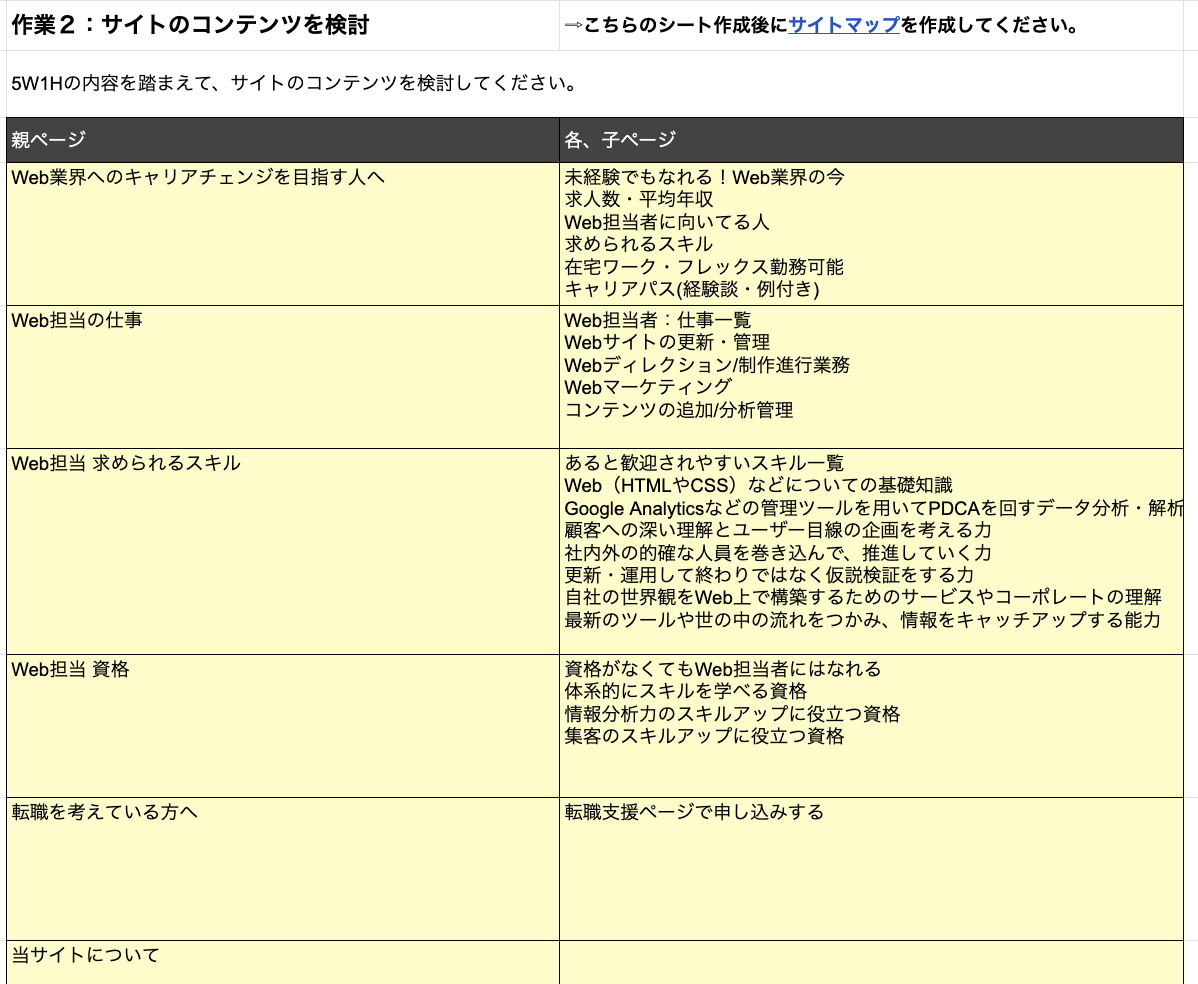Viewport: 1198px width, 984px height.
Task: Click the 5W1Hの内容を踏まえて instruction row
Action: click(x=294, y=83)
